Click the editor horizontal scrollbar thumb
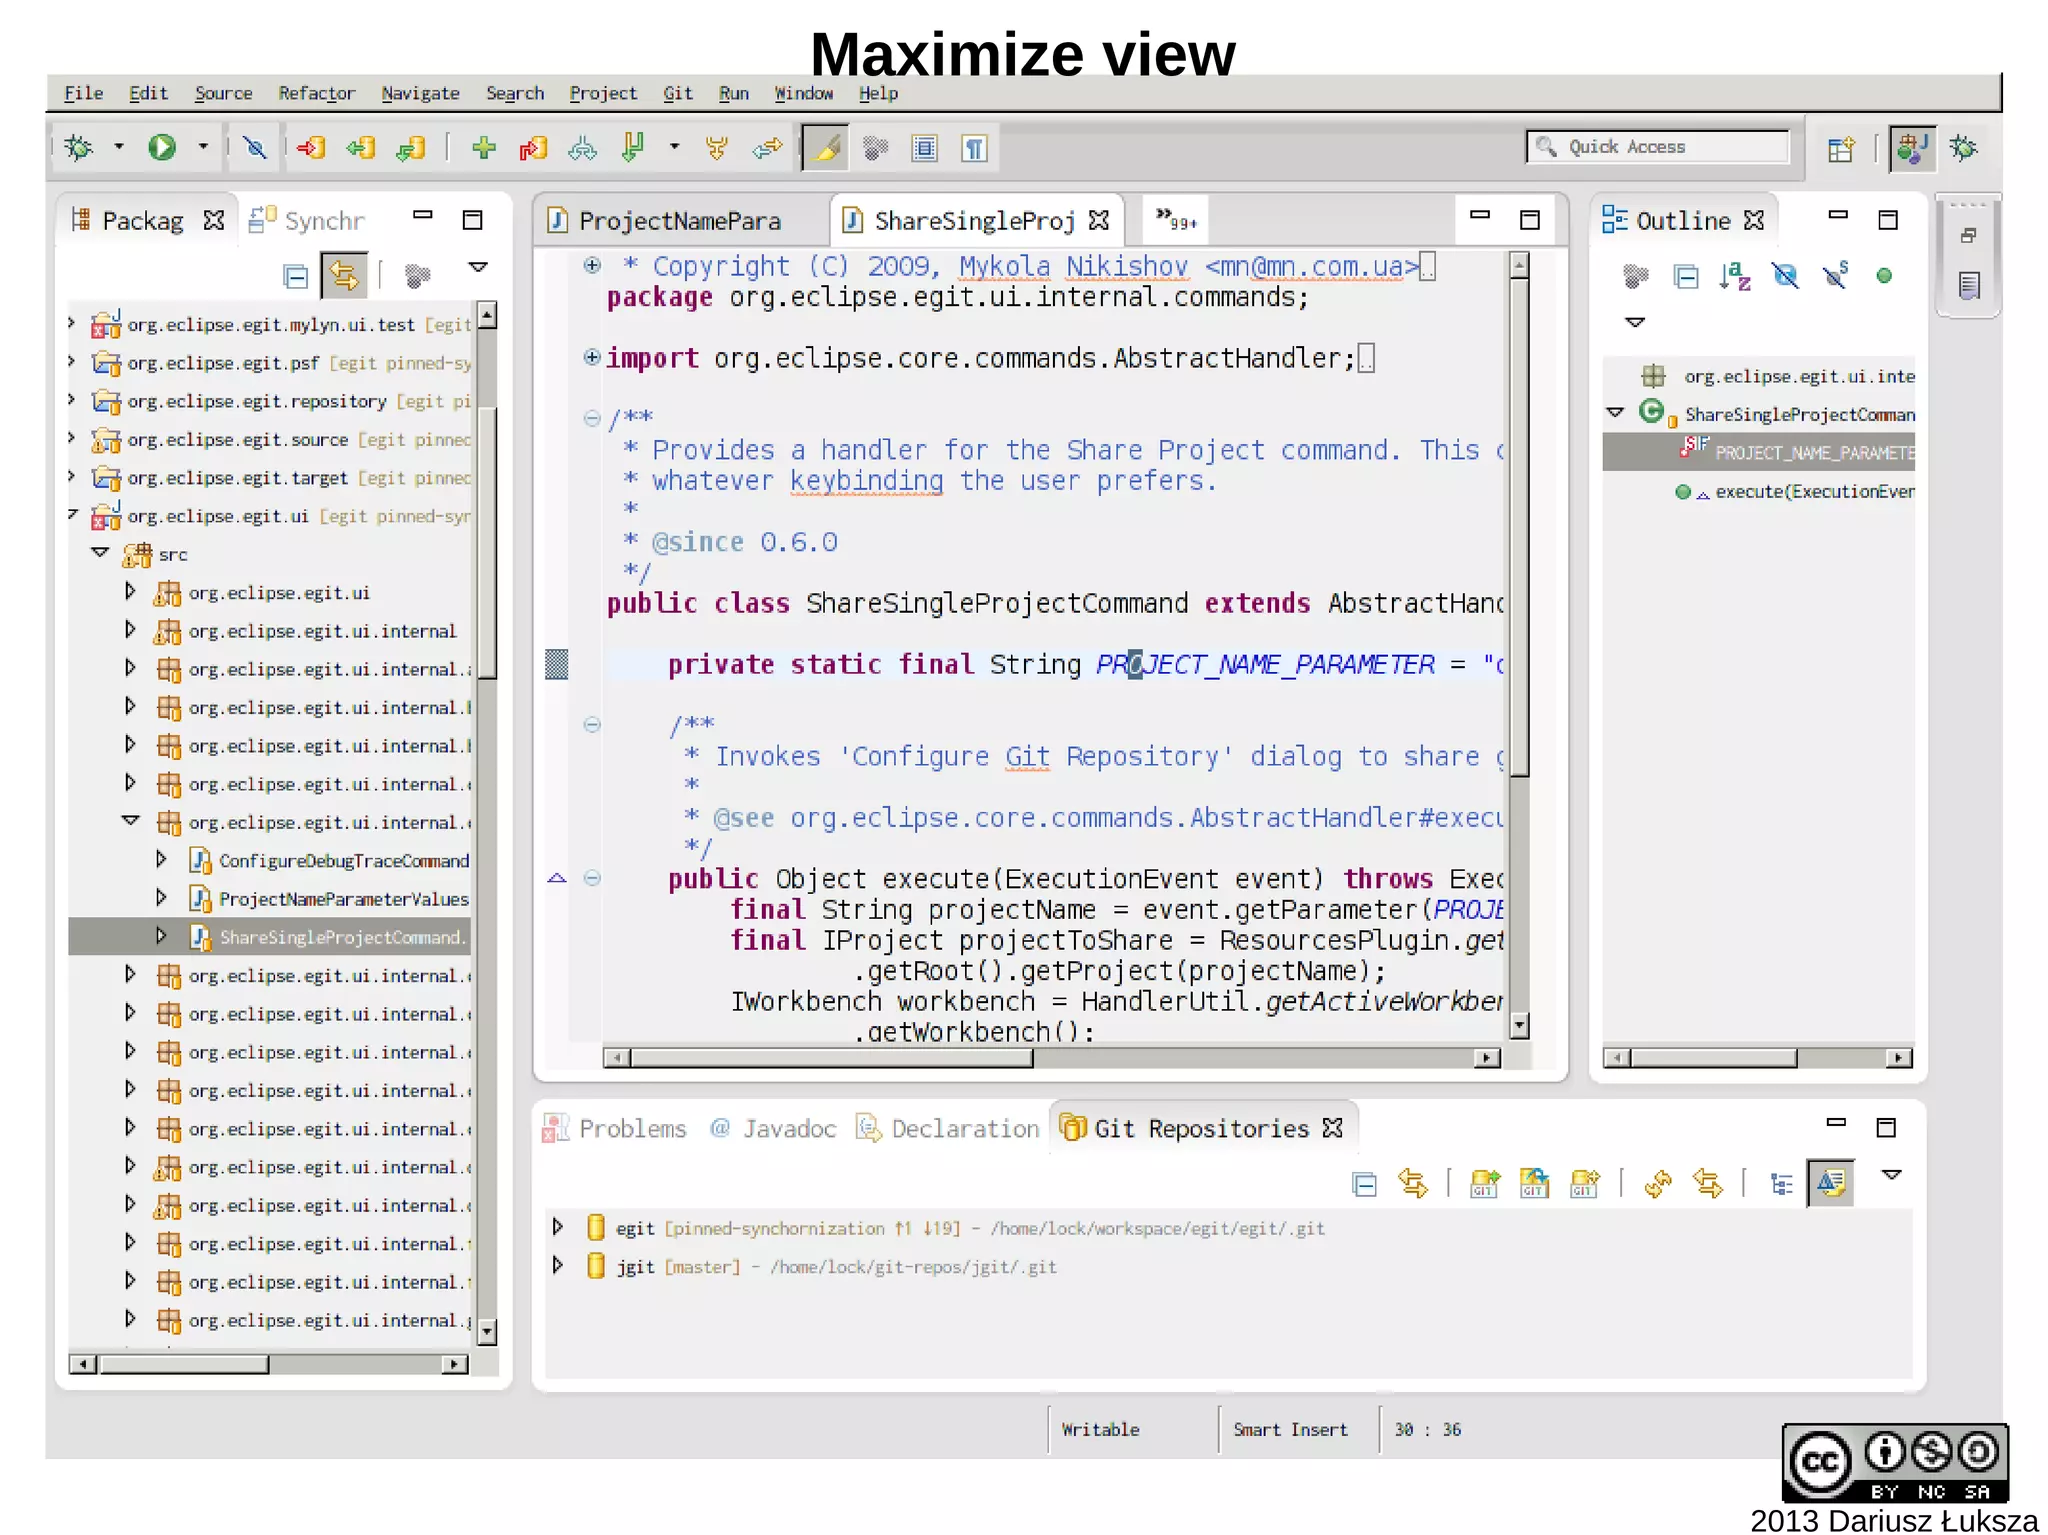This screenshot has width=2048, height=1535. (830, 1058)
